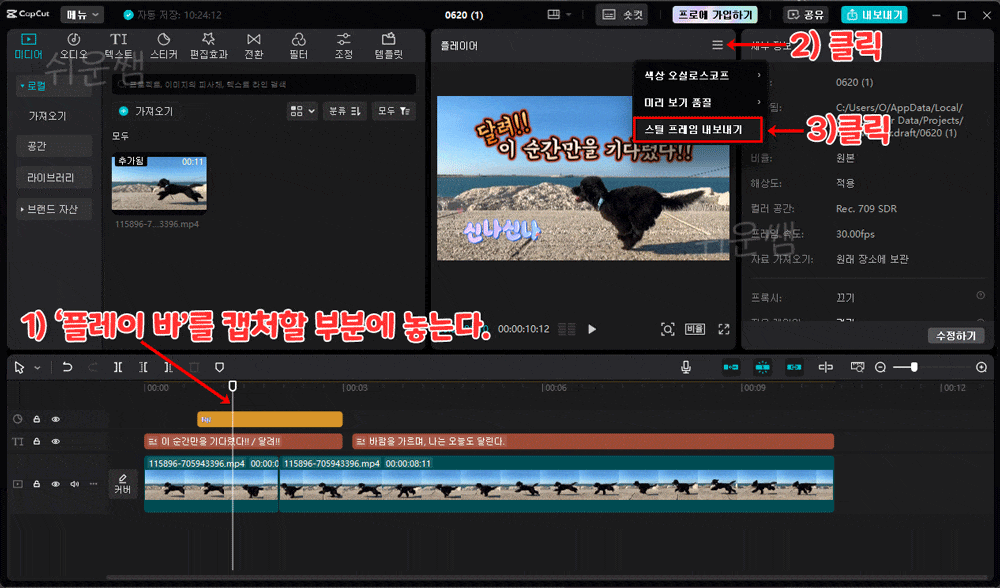Screen dimensions: 1000x588
Task: Select the 필터 (Filter) panel icon
Action: (x=300, y=44)
